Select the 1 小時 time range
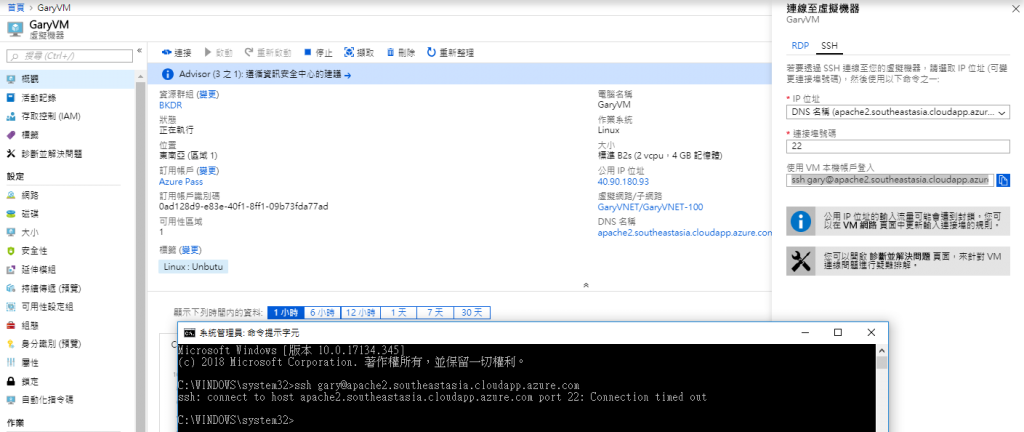 pos(285,313)
